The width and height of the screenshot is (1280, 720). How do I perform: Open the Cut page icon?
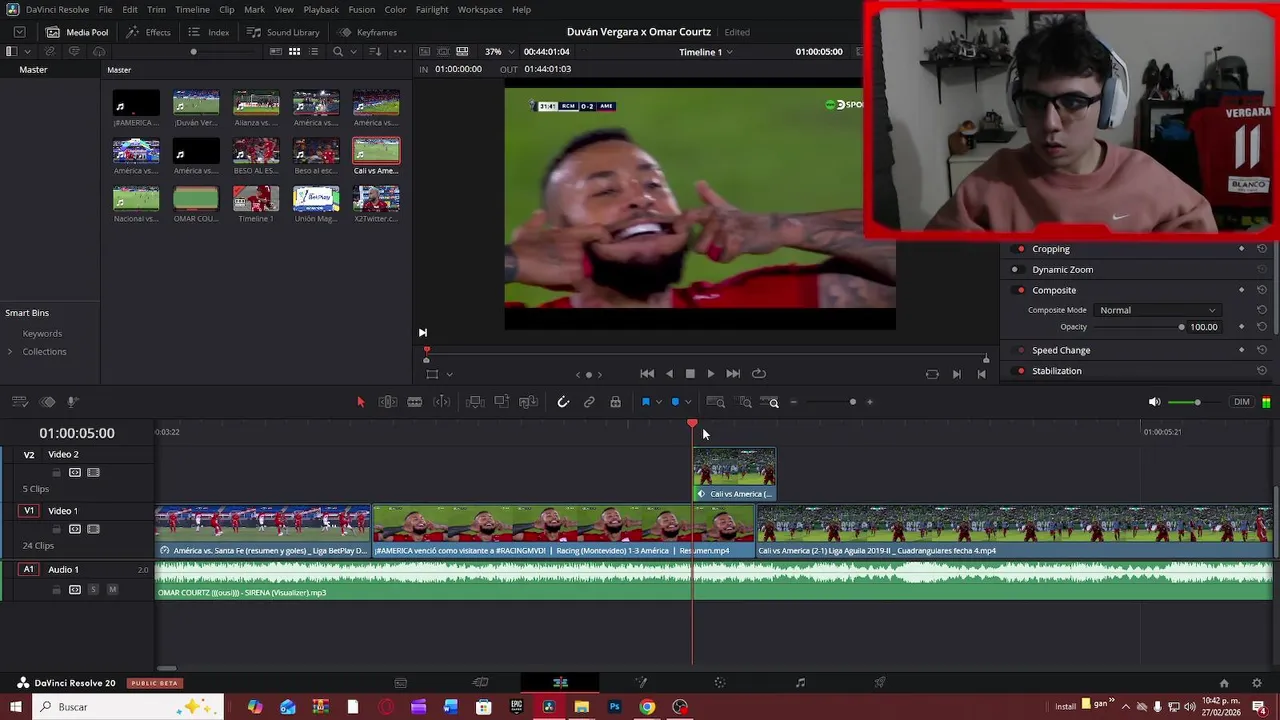(x=480, y=683)
